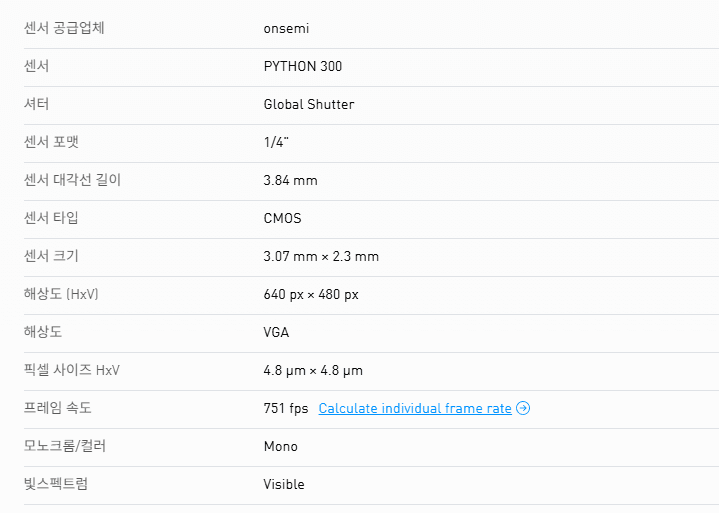Click the 3.84 mm diagonal length value
Screen dimensions: 719x513
(290, 180)
